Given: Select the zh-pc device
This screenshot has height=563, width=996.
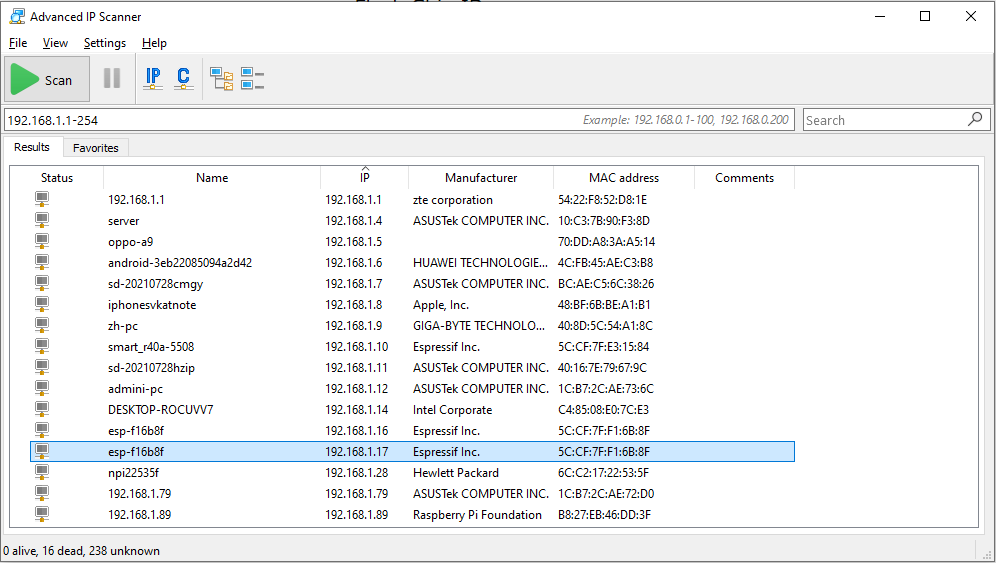Looking at the screenshot, I should pyautogui.click(x=123, y=326).
